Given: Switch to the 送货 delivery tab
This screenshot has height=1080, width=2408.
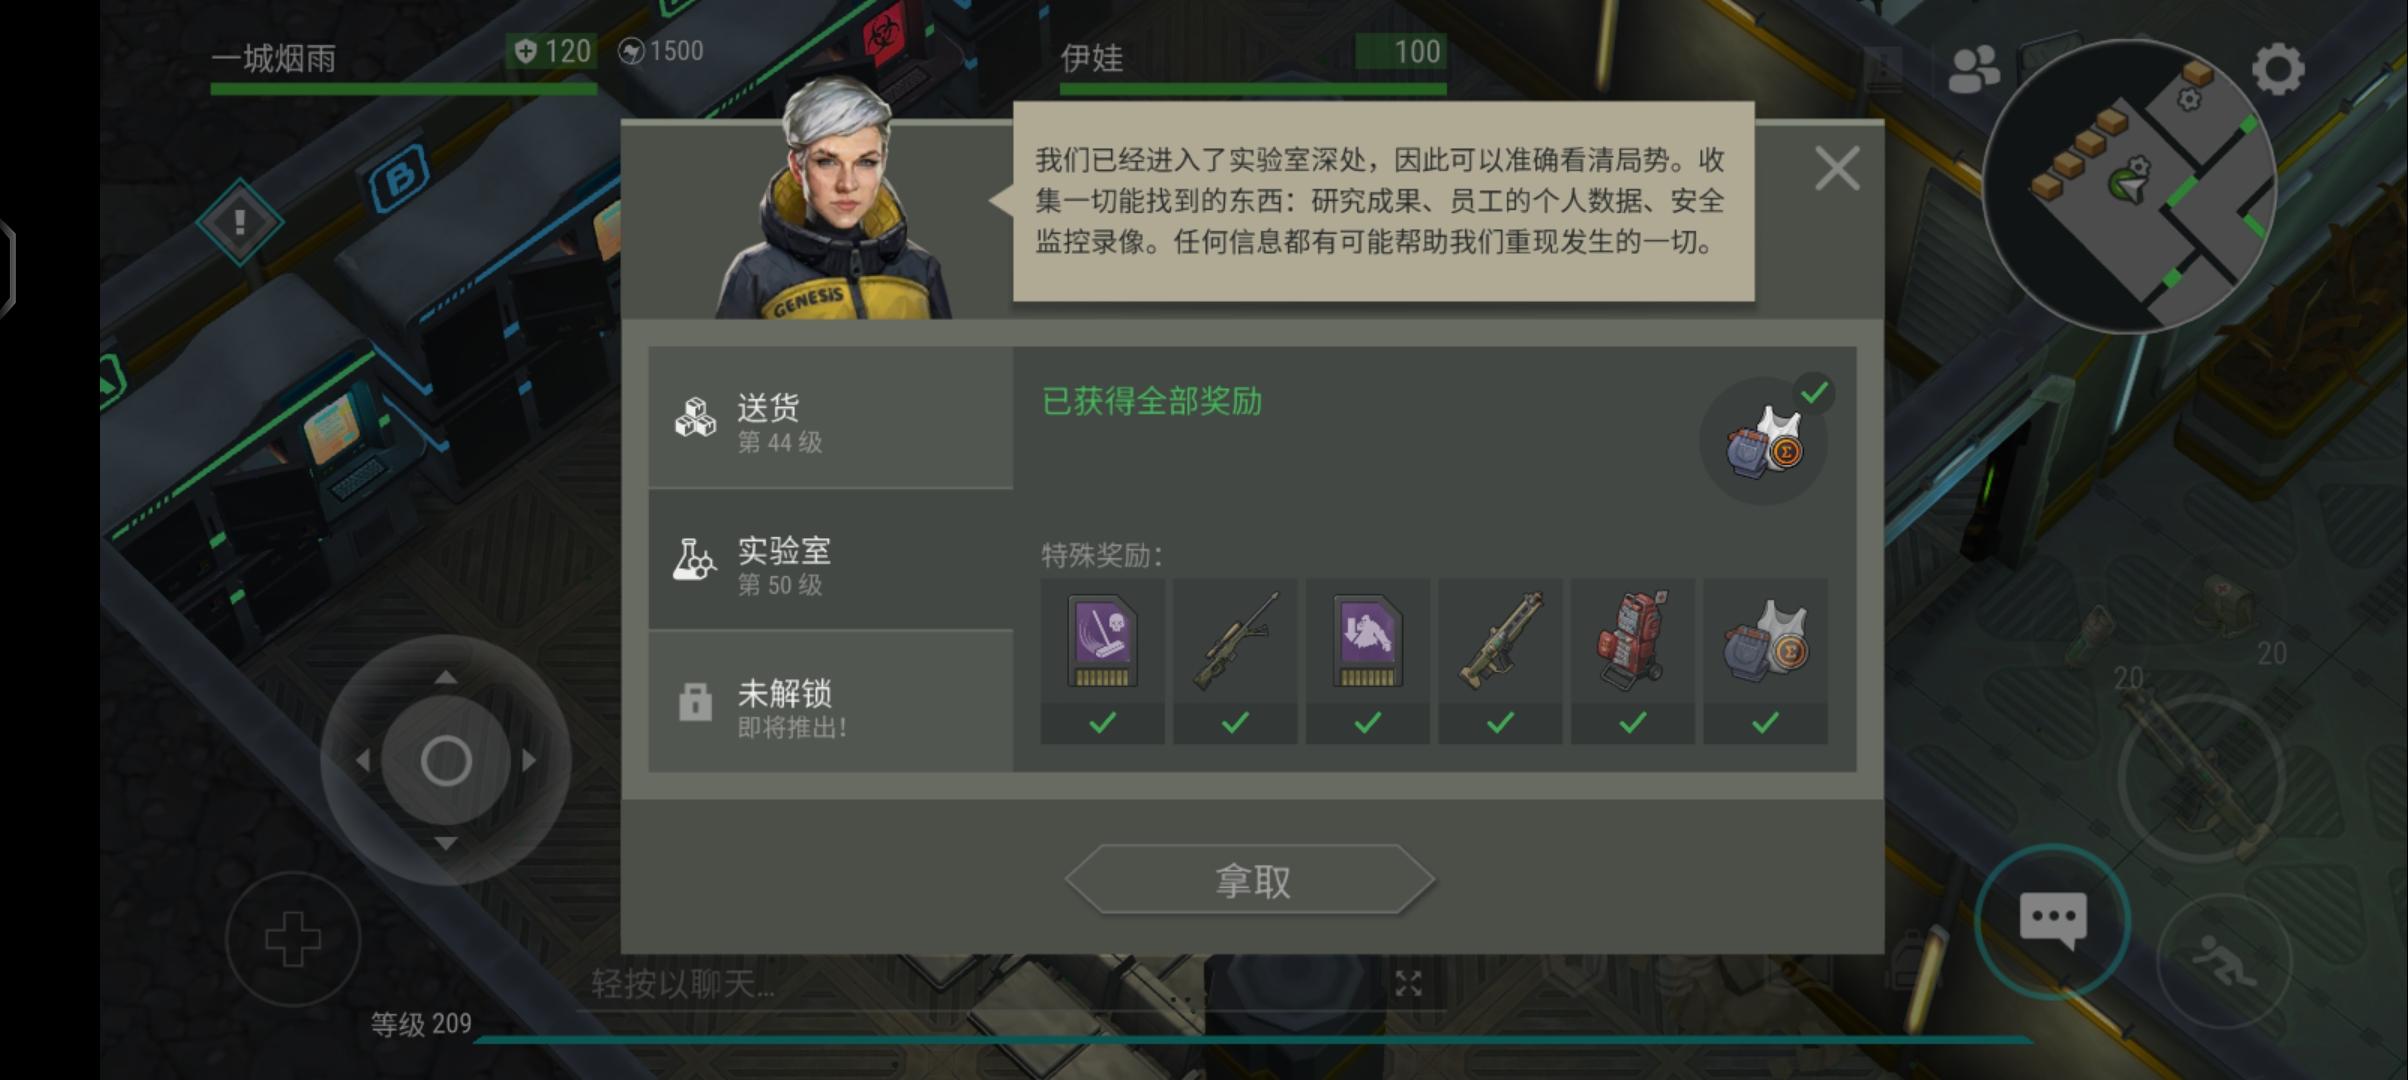Looking at the screenshot, I should (x=831, y=418).
